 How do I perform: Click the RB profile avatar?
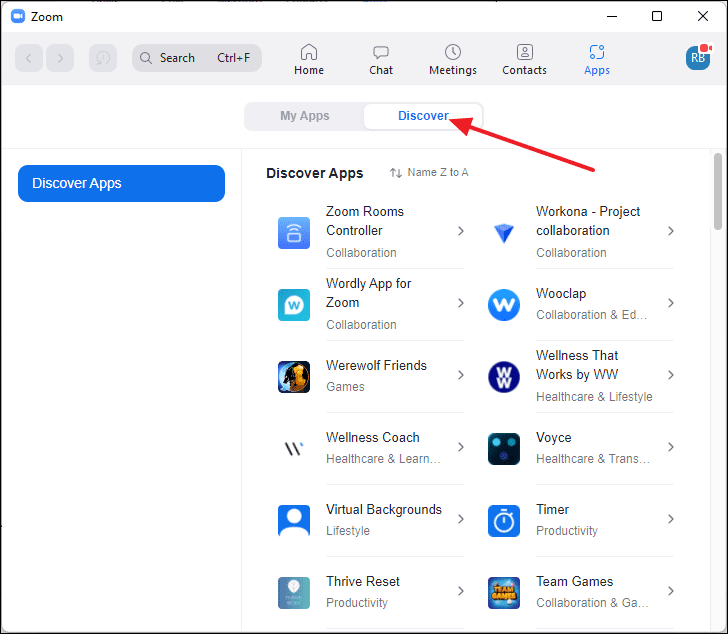tap(698, 58)
